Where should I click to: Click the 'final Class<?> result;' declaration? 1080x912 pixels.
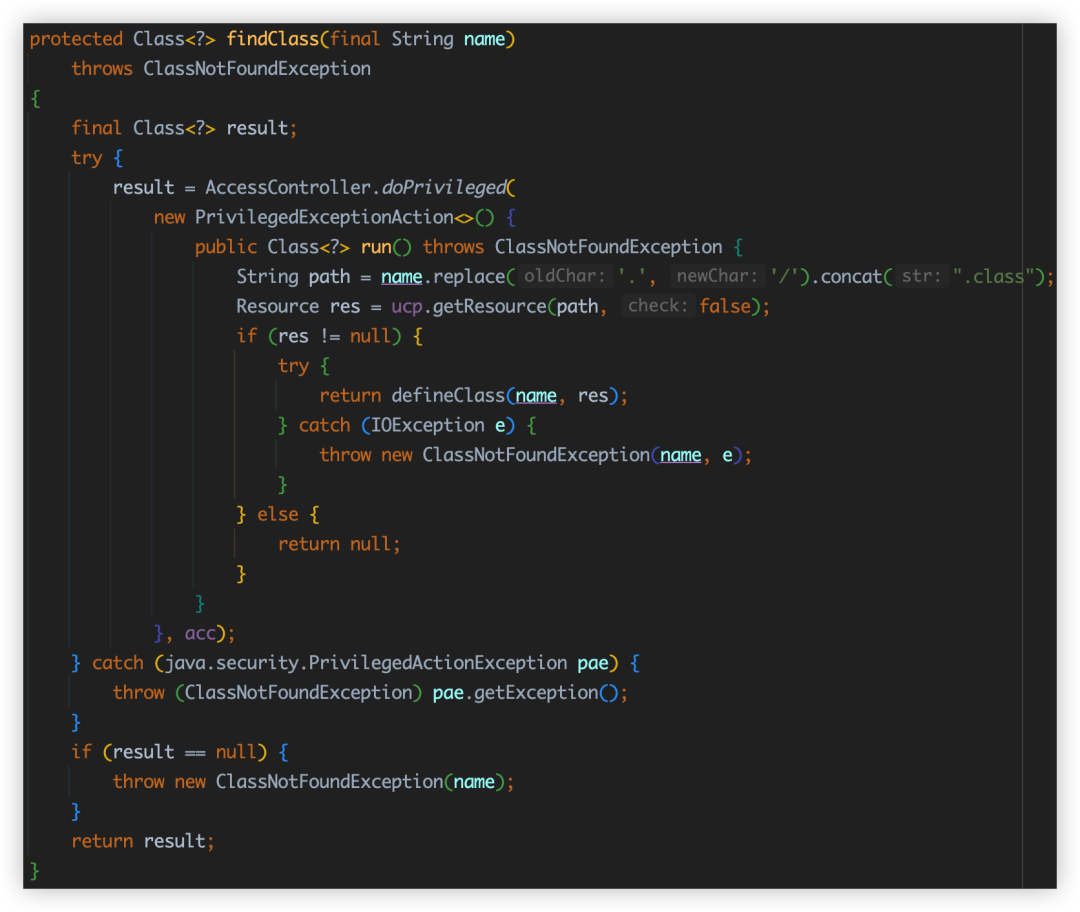[184, 128]
